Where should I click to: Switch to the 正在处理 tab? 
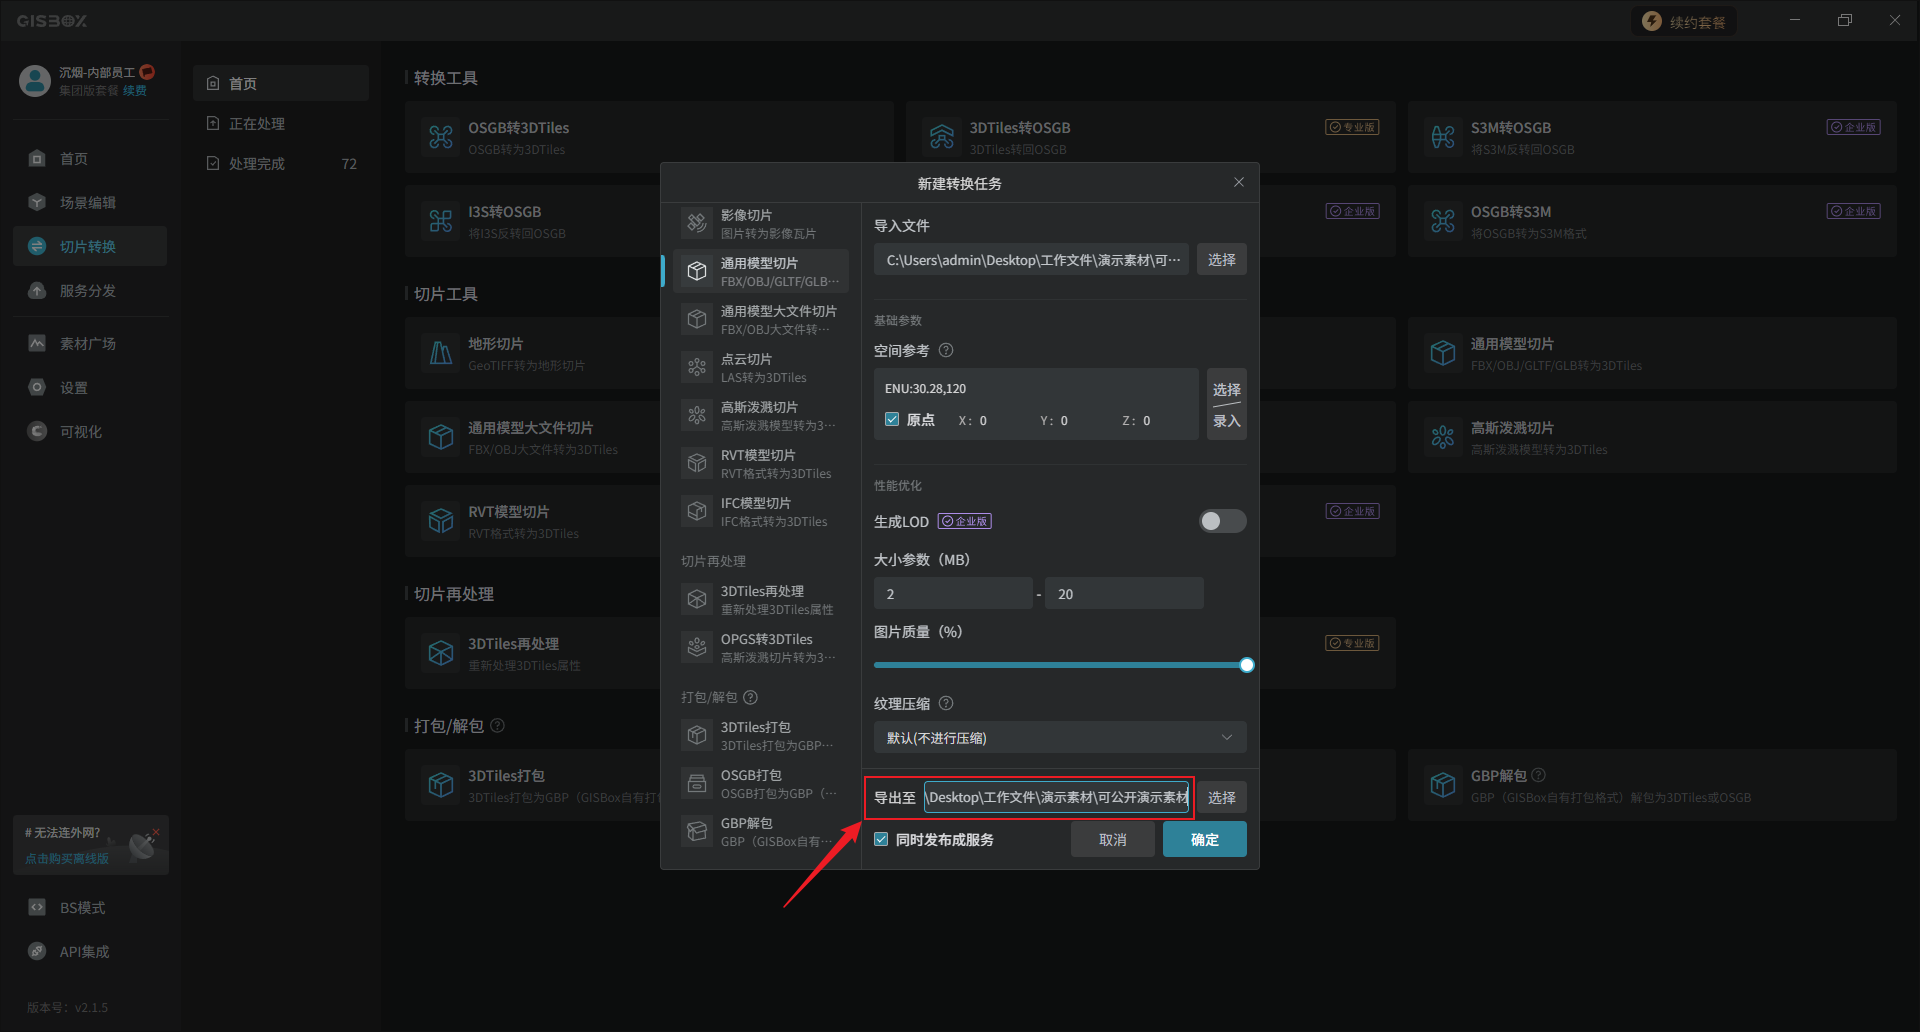[x=257, y=124]
